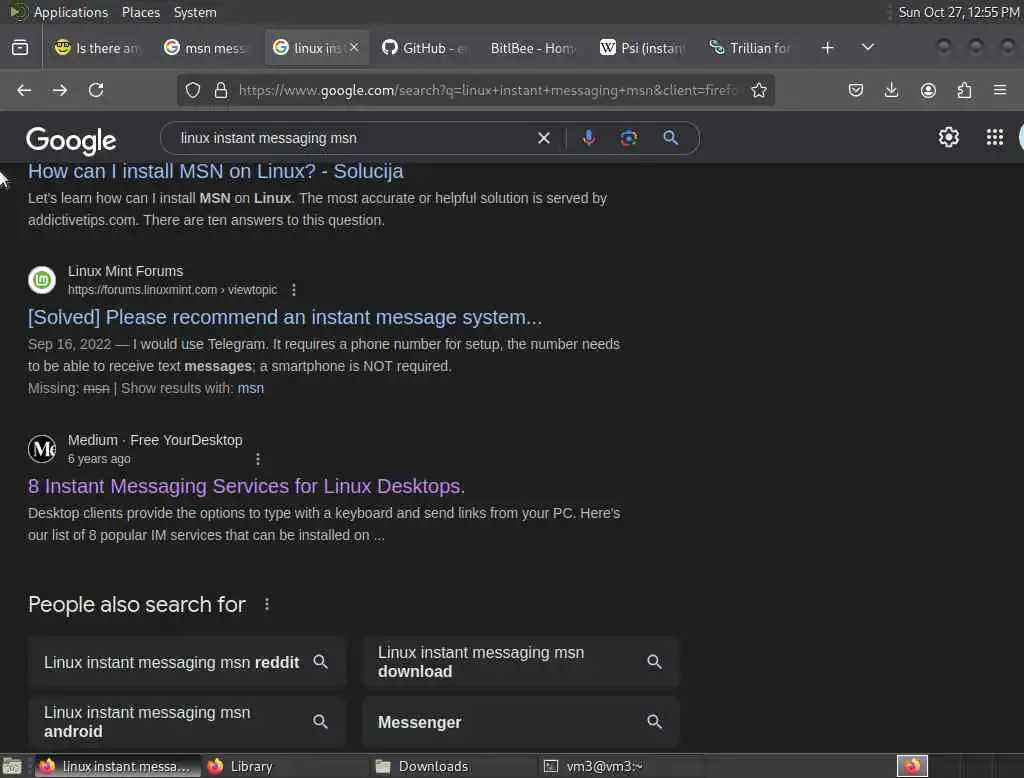Switch to the Trillian tab
1024x778 pixels.
(751, 48)
